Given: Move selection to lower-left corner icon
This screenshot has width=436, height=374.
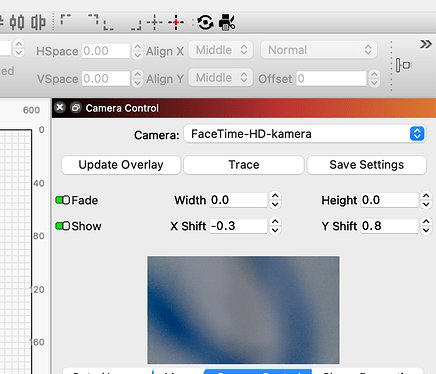Looking at the screenshot, I should tap(108, 25).
